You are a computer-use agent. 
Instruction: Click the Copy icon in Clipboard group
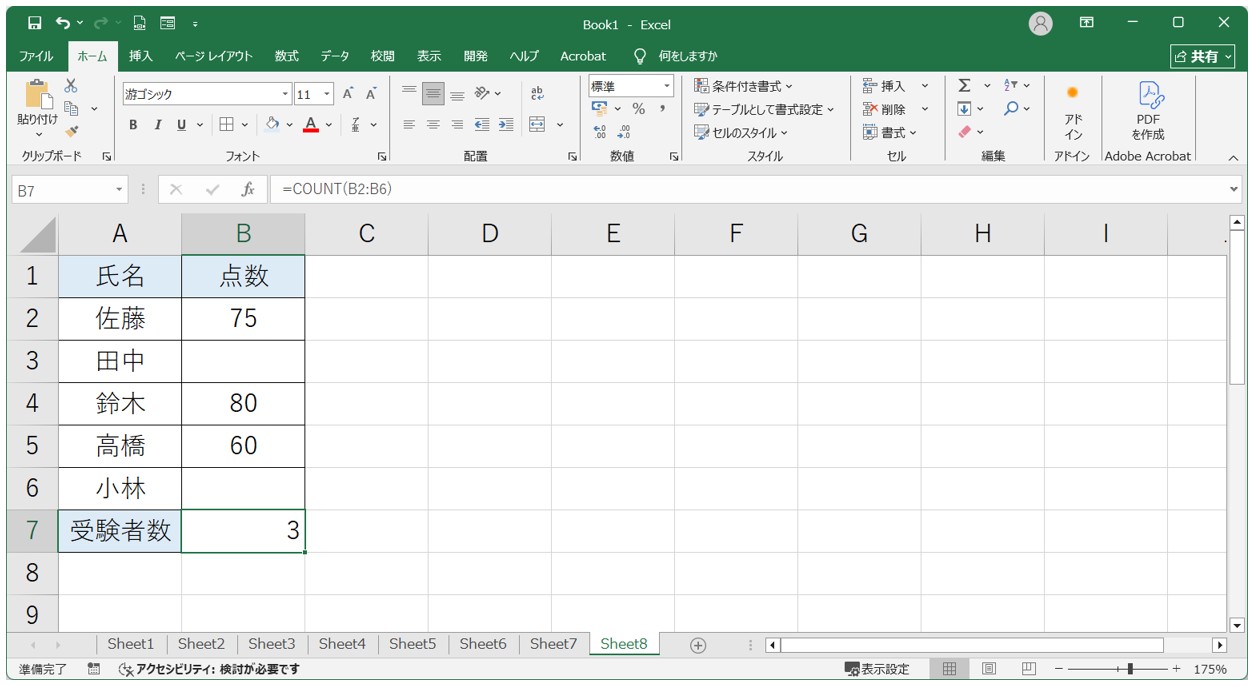point(72,108)
